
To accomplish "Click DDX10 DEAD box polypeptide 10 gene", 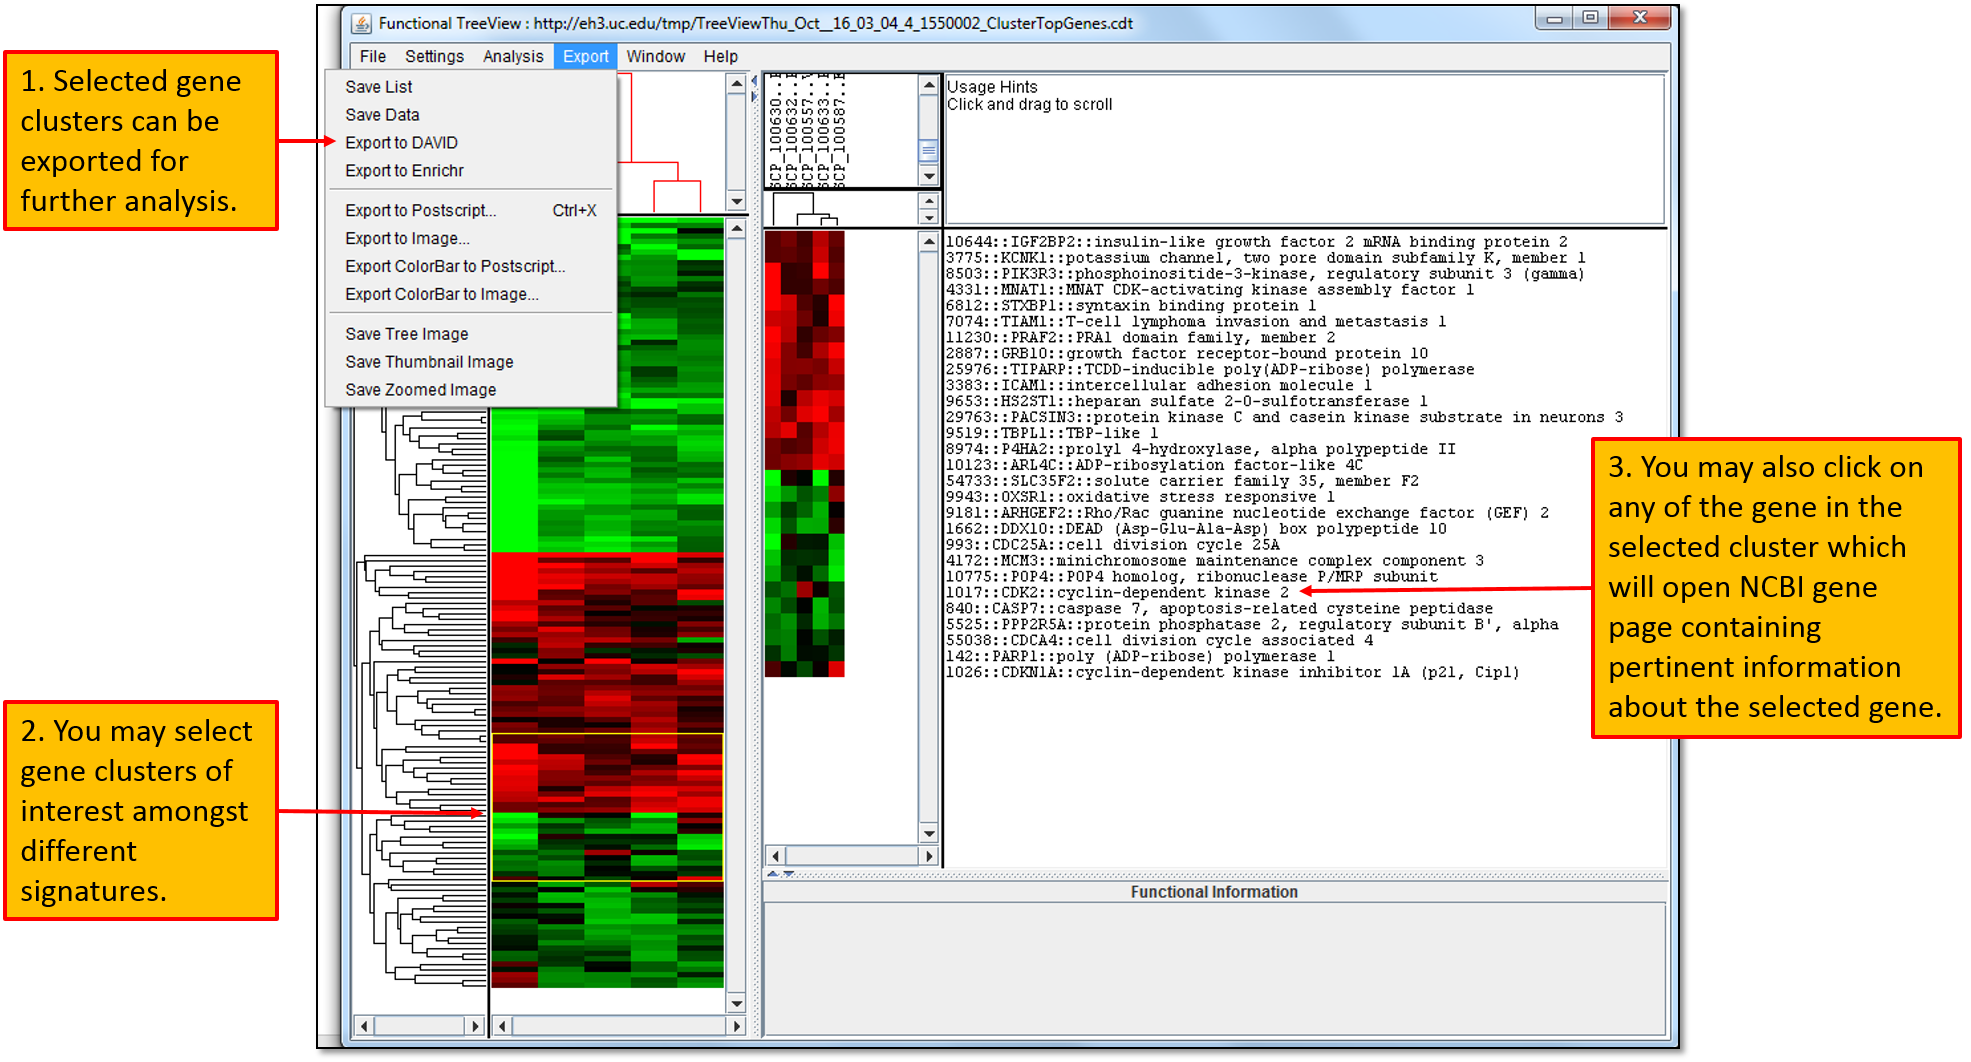I will point(1196,529).
